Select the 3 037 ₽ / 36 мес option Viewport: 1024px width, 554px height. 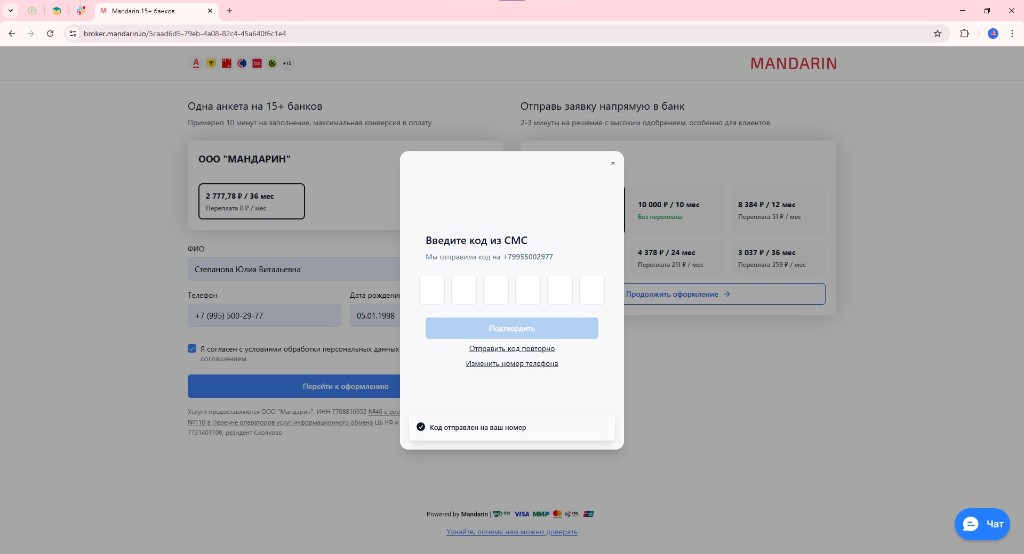(777, 258)
